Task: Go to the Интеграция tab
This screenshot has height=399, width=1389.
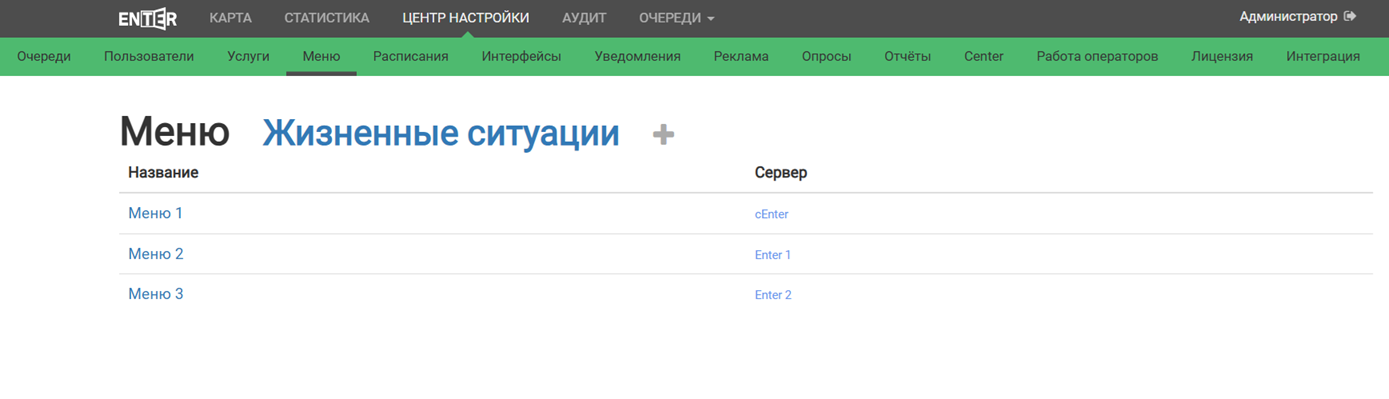Action: click(1323, 56)
